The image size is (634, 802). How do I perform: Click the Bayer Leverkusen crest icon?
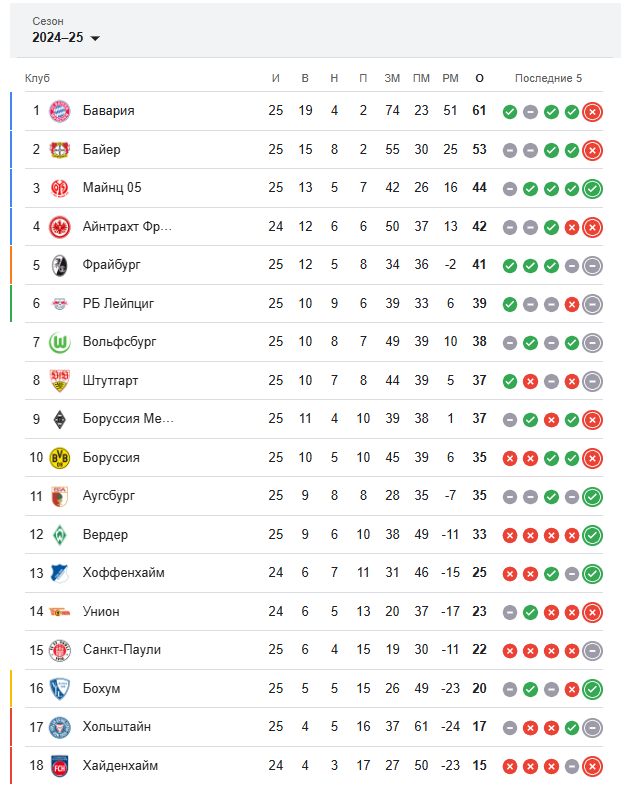[x=59, y=149]
